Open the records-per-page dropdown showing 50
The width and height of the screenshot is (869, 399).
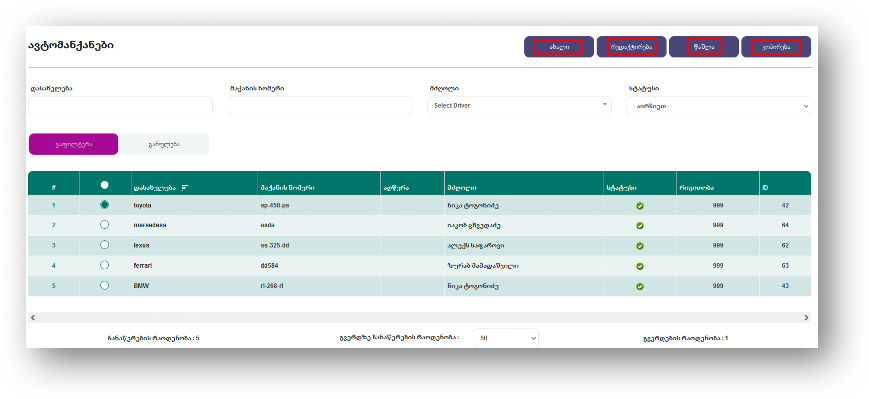(x=506, y=337)
